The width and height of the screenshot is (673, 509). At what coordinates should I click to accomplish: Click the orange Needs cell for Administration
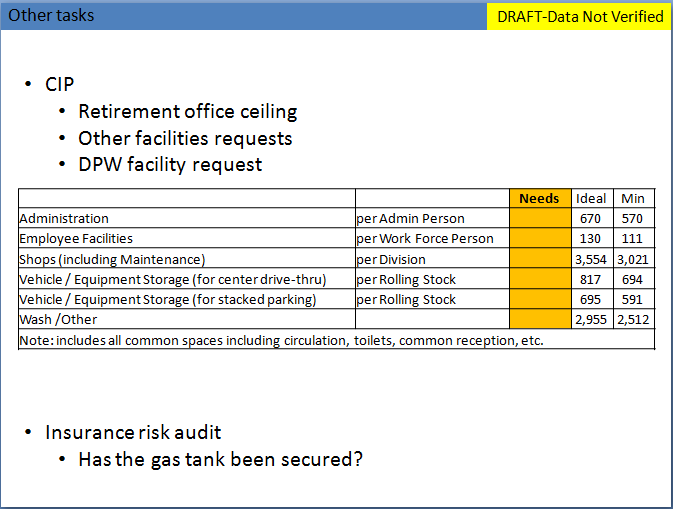[x=540, y=218]
